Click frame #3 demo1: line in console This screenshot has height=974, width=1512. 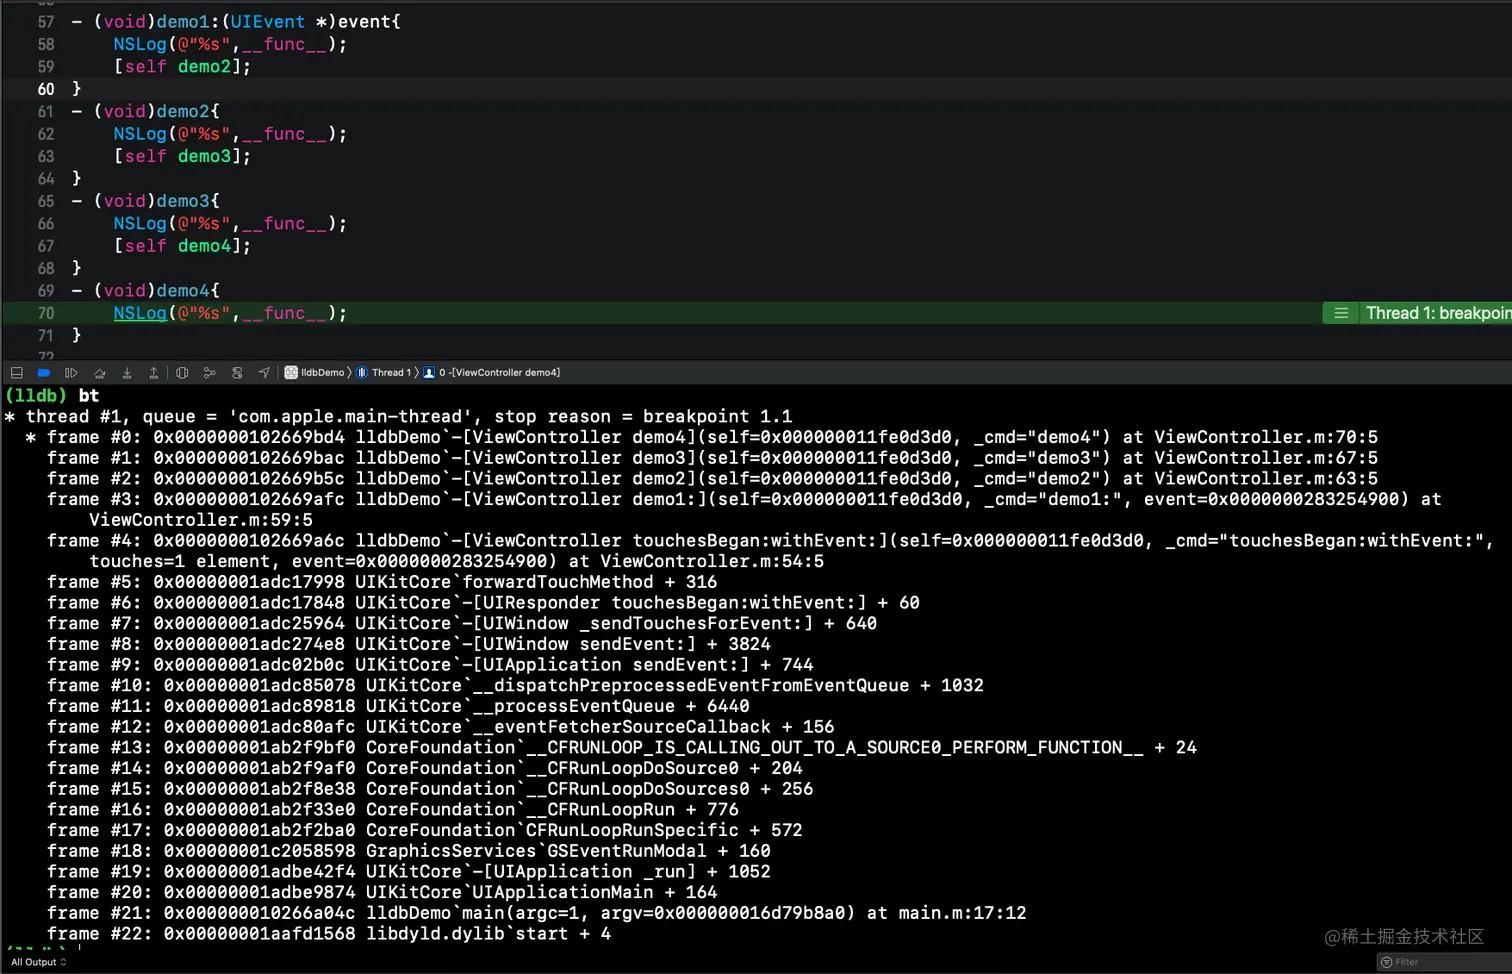pyautogui.click(x=744, y=510)
